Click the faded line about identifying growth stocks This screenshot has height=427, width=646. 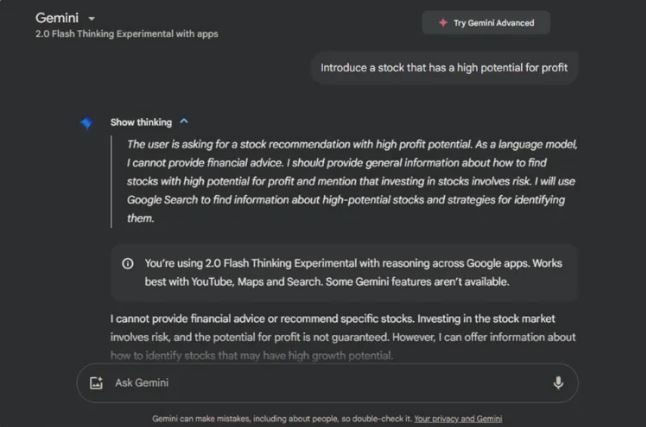tap(250, 356)
